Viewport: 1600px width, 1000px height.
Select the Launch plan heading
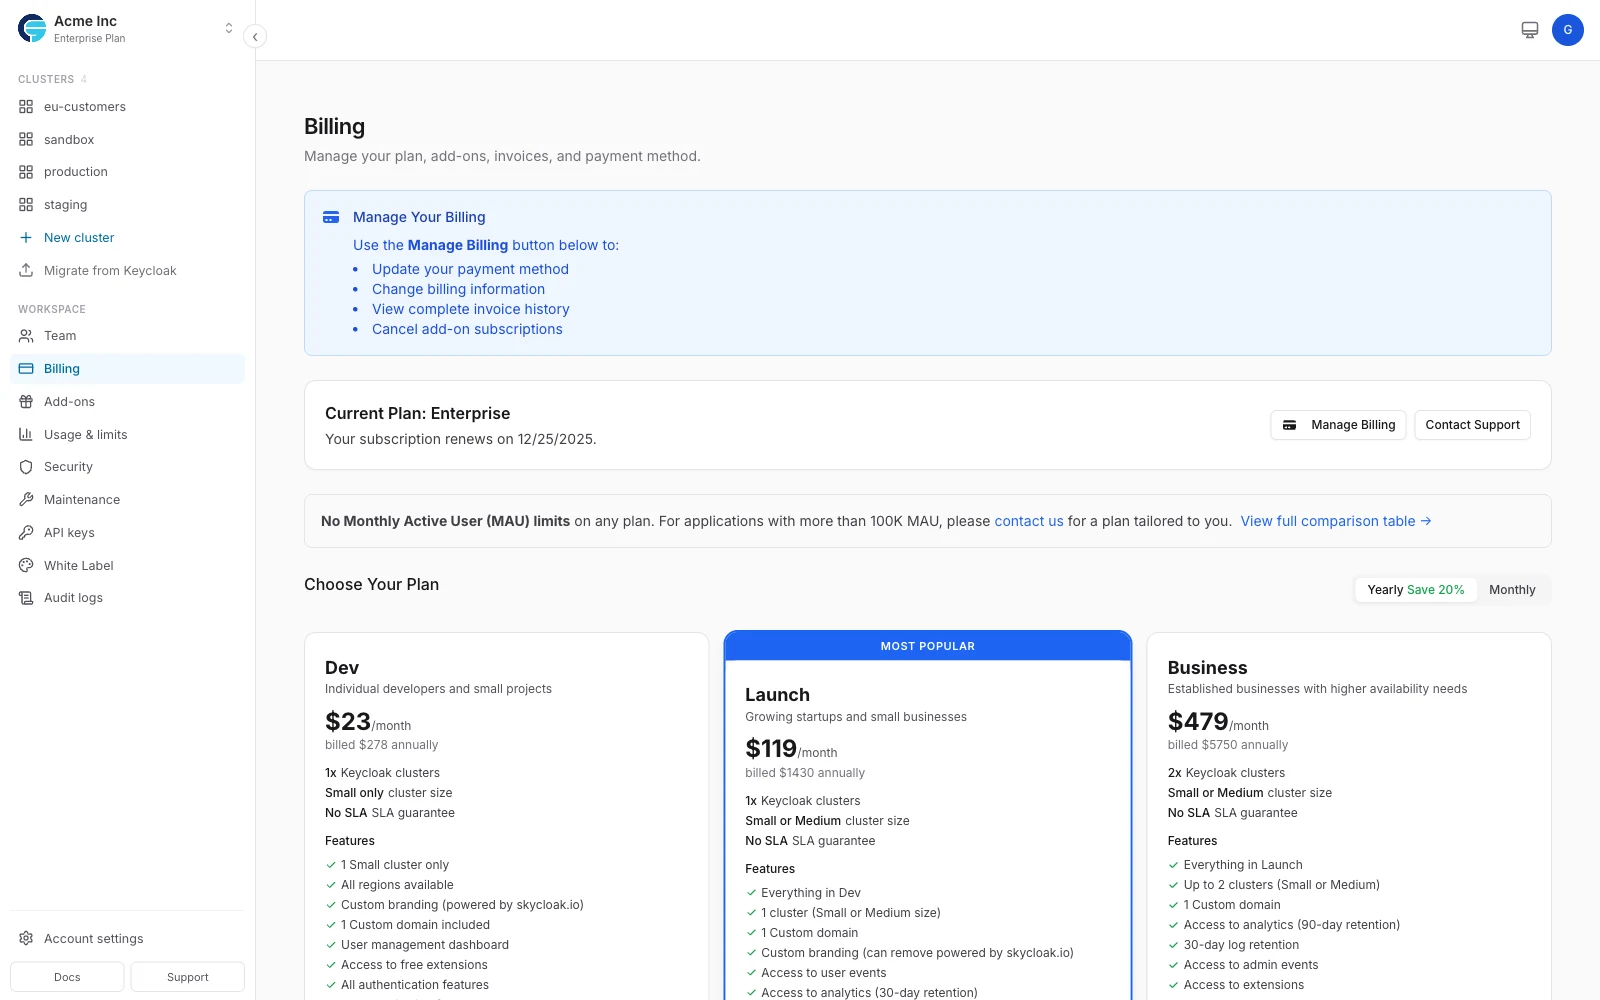[777, 695]
